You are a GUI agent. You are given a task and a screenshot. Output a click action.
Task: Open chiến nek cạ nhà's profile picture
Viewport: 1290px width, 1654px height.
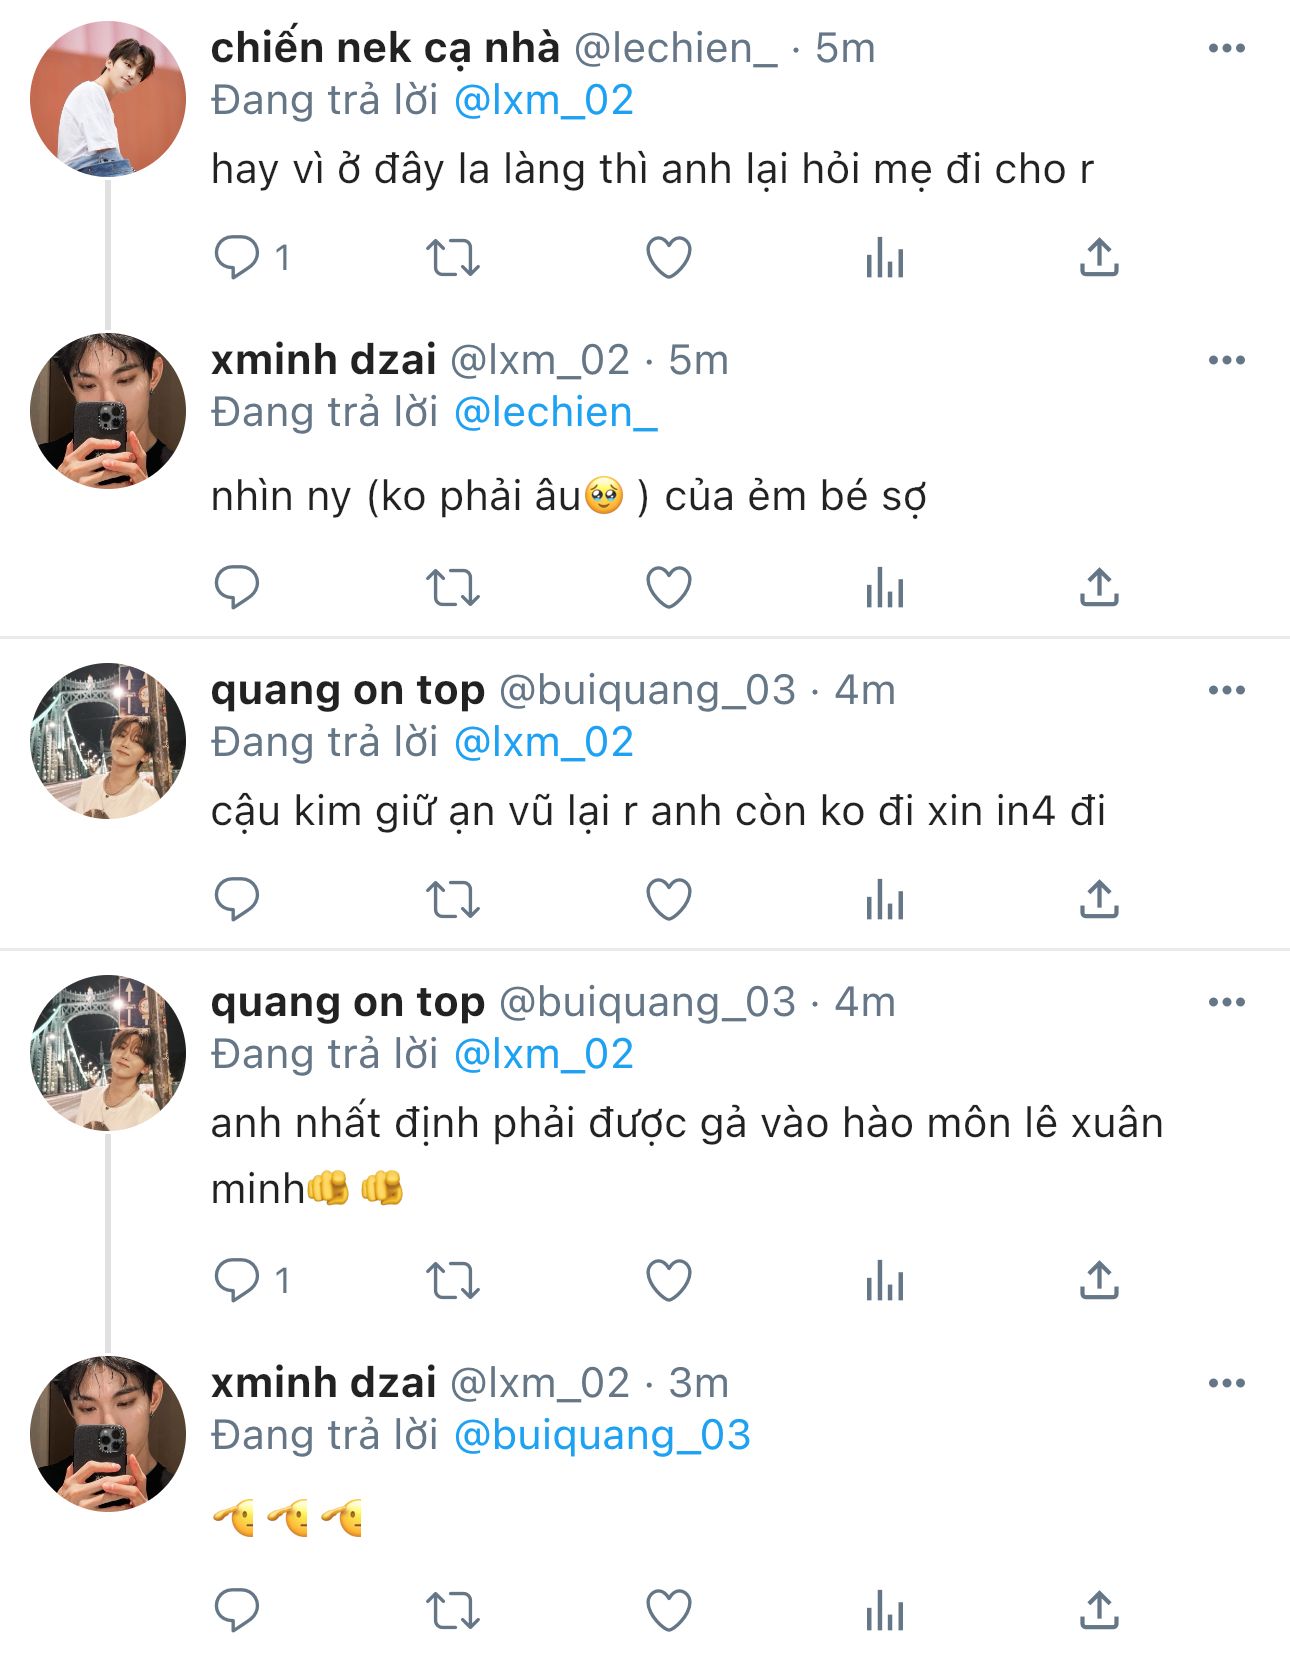(x=108, y=98)
